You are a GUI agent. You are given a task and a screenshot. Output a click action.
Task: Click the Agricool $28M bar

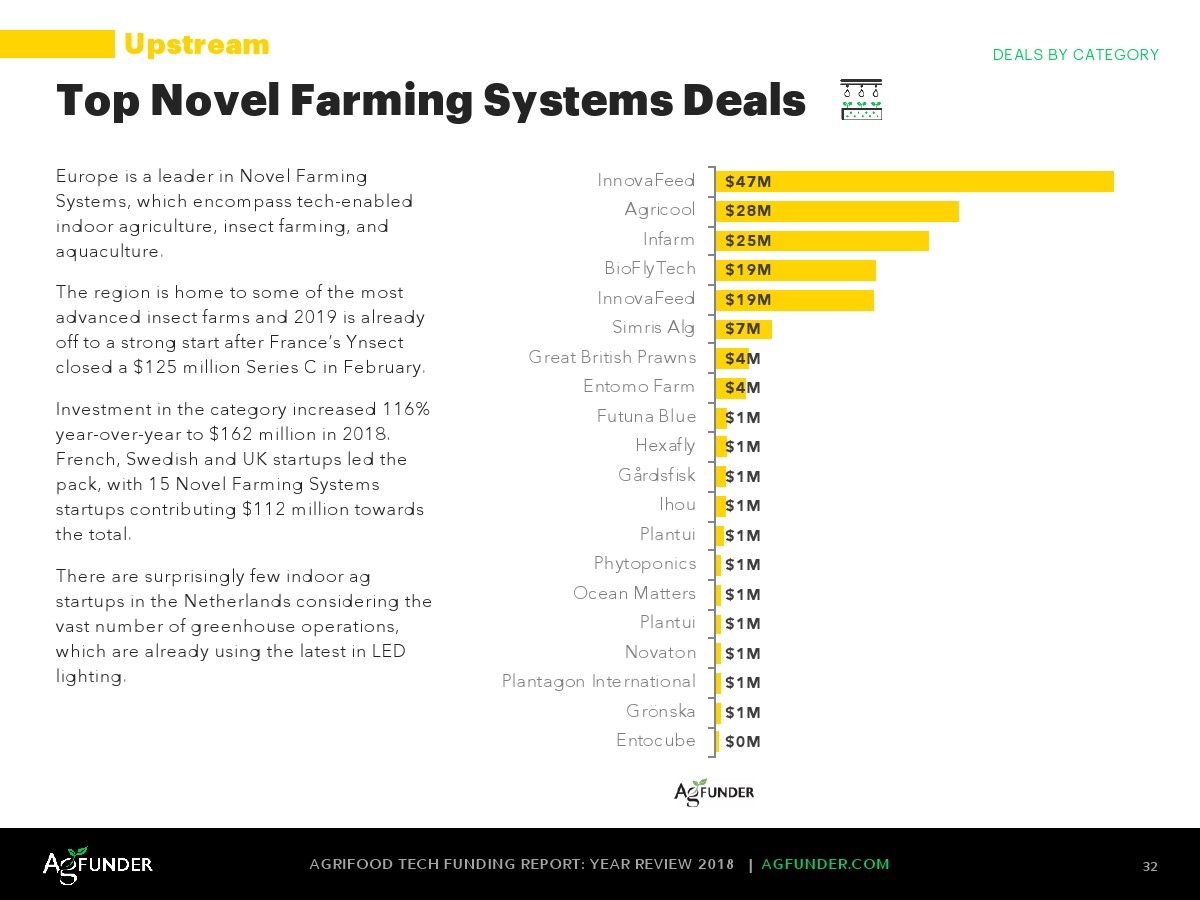tap(837, 211)
